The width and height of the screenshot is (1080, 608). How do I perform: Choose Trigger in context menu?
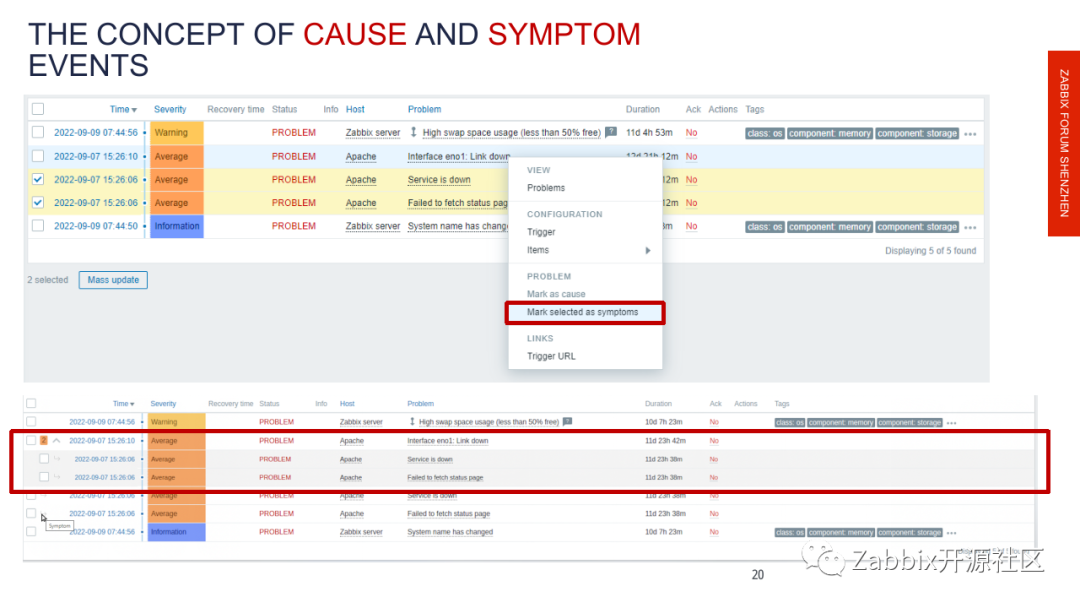click(x=541, y=232)
